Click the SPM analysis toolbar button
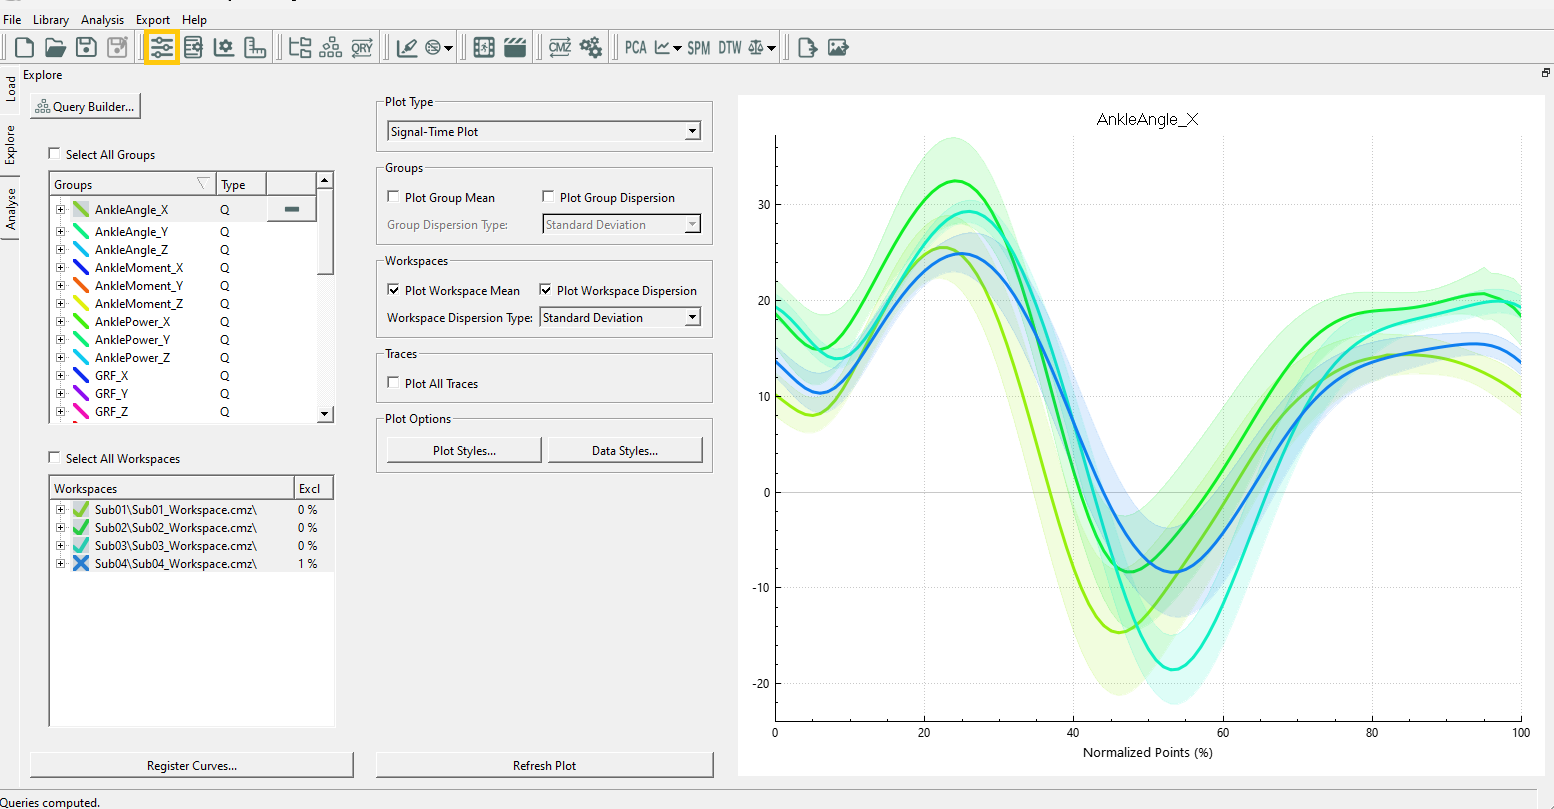This screenshot has height=809, width=1554. pyautogui.click(x=699, y=47)
